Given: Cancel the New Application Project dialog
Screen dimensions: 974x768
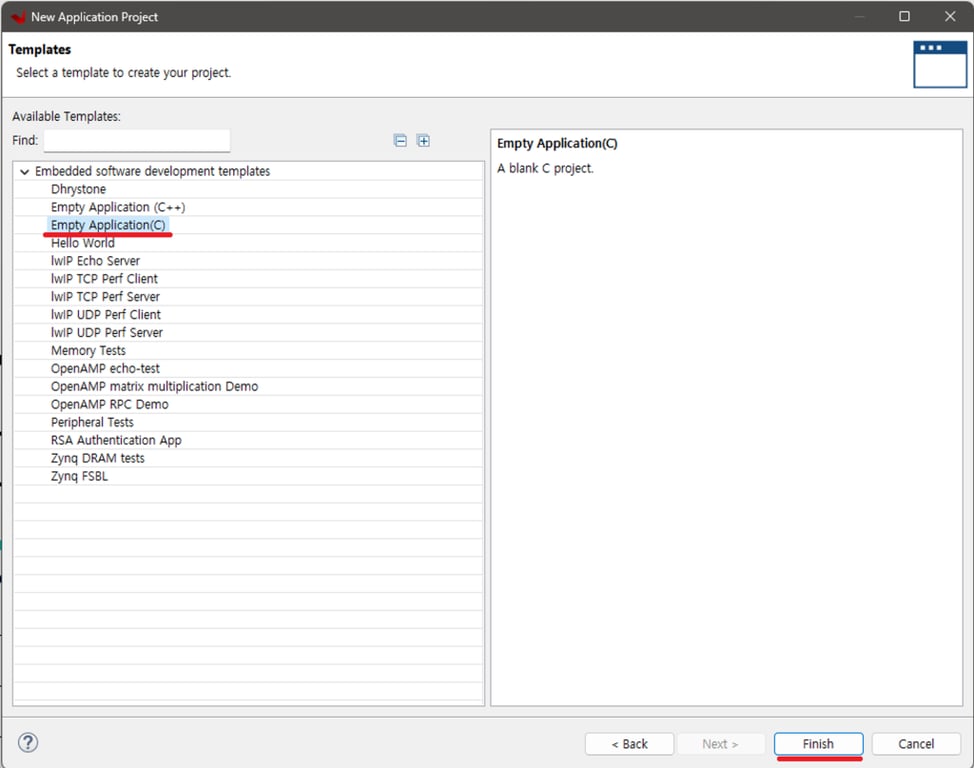Looking at the screenshot, I should pos(916,744).
